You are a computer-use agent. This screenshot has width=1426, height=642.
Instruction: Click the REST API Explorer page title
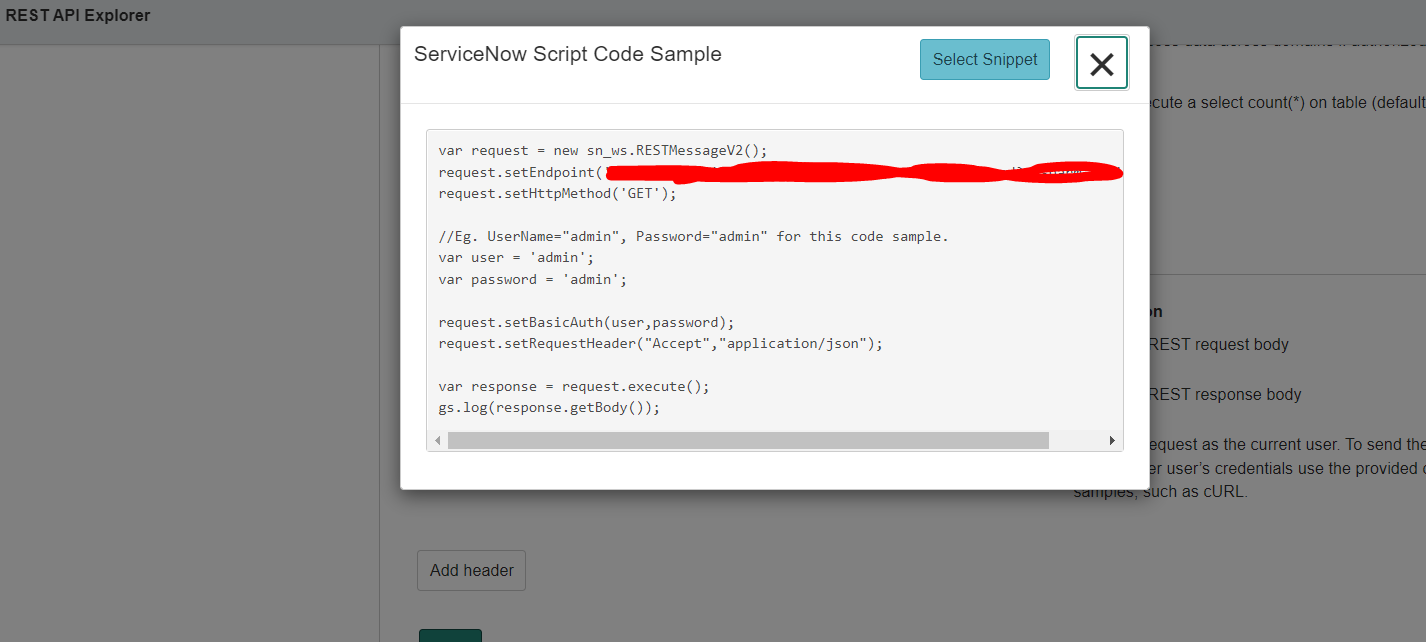click(78, 16)
